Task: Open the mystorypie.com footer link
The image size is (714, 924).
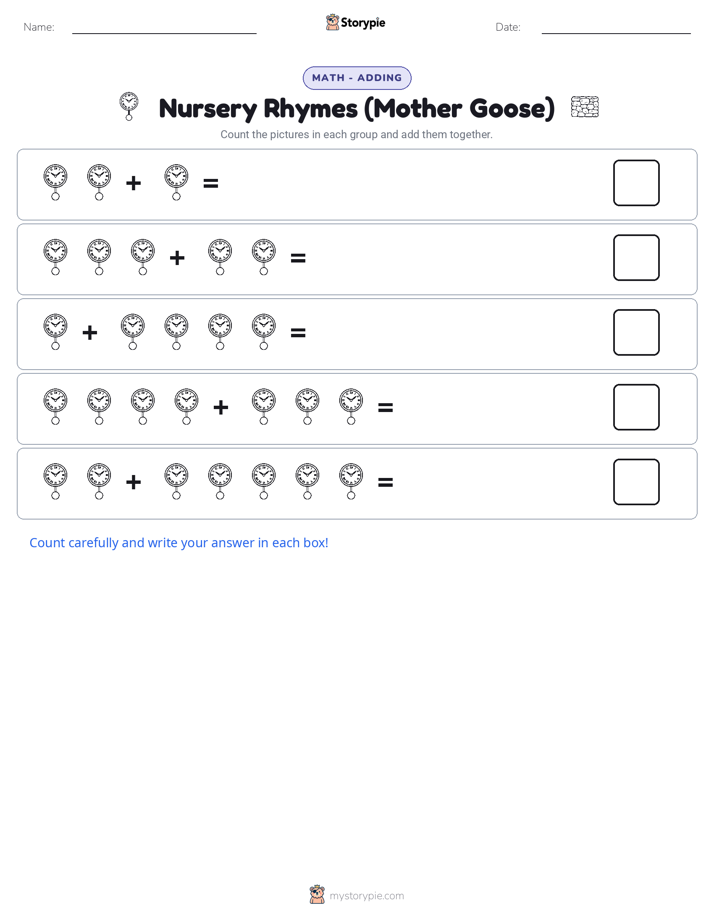Action: coord(366,896)
